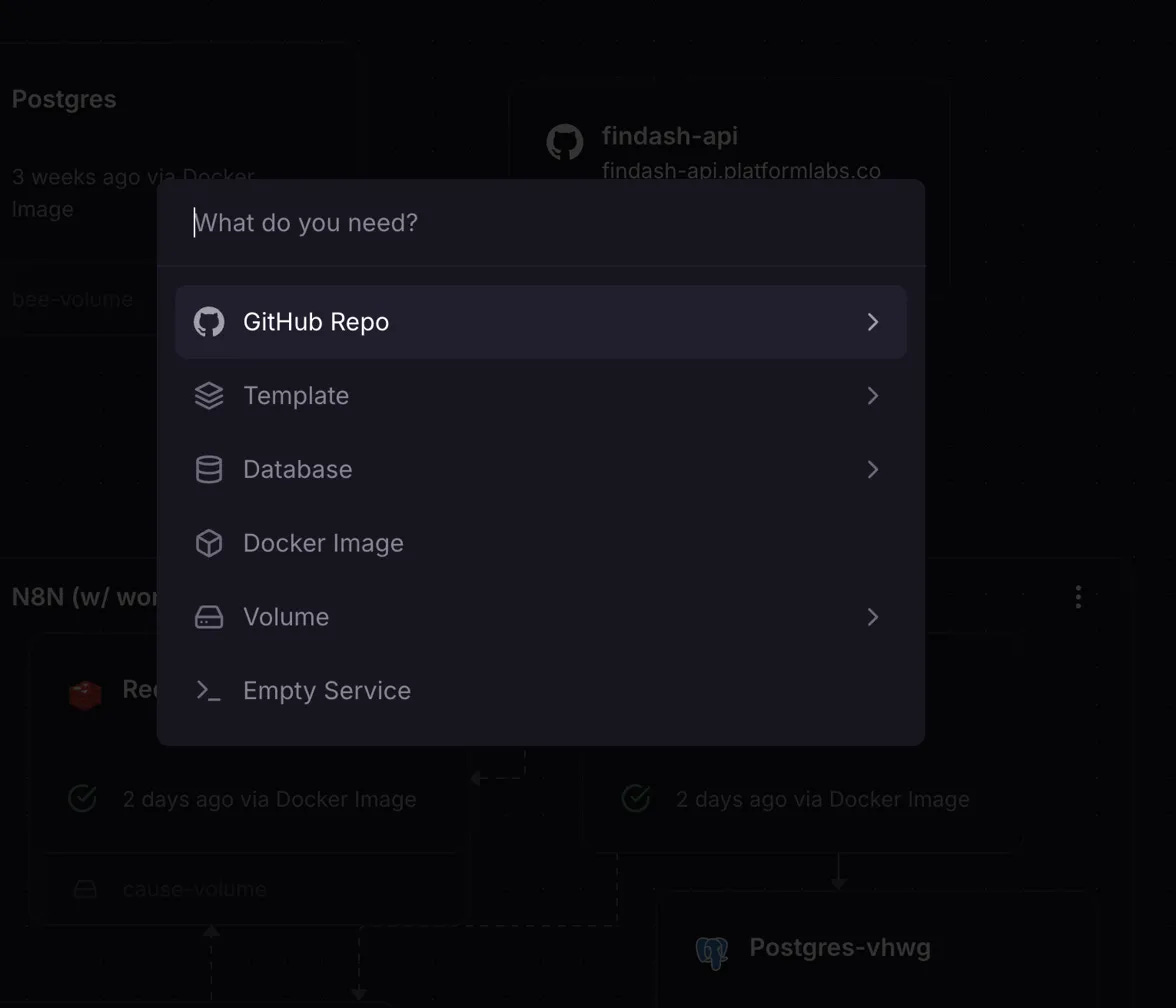Click the bee-volume label
1176x1008 pixels.
click(72, 299)
